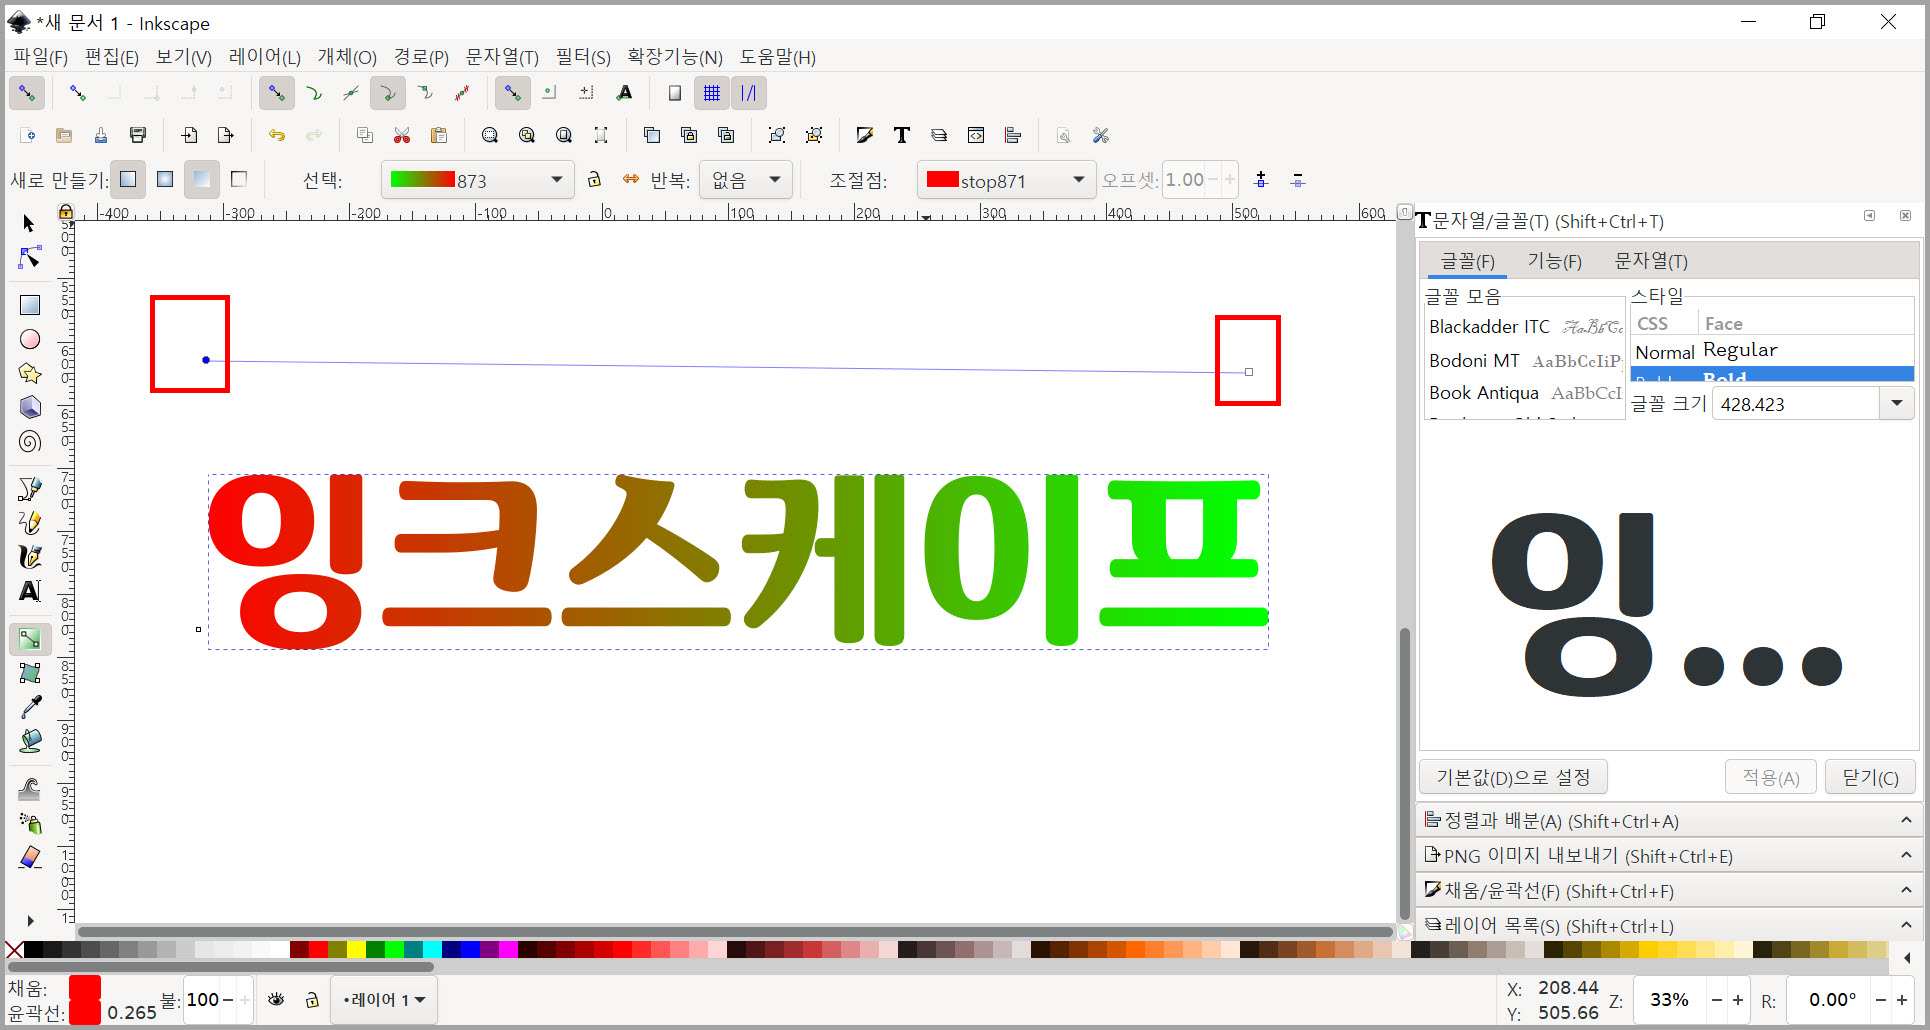Click the 적용(A) apply button
Screen dimensions: 1930x1030
click(x=1770, y=777)
